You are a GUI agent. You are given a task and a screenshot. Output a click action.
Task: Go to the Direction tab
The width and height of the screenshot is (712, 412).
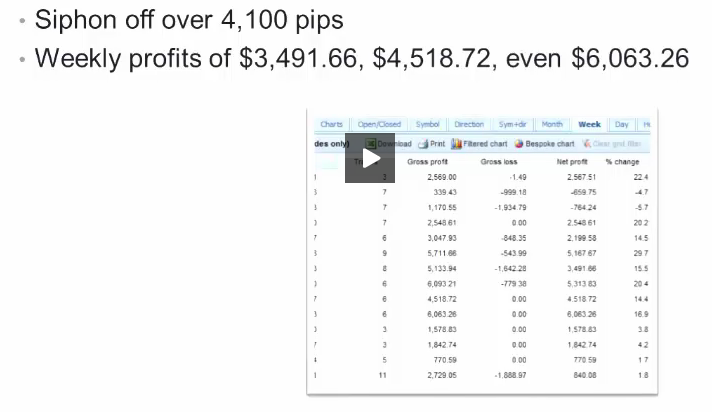point(469,125)
